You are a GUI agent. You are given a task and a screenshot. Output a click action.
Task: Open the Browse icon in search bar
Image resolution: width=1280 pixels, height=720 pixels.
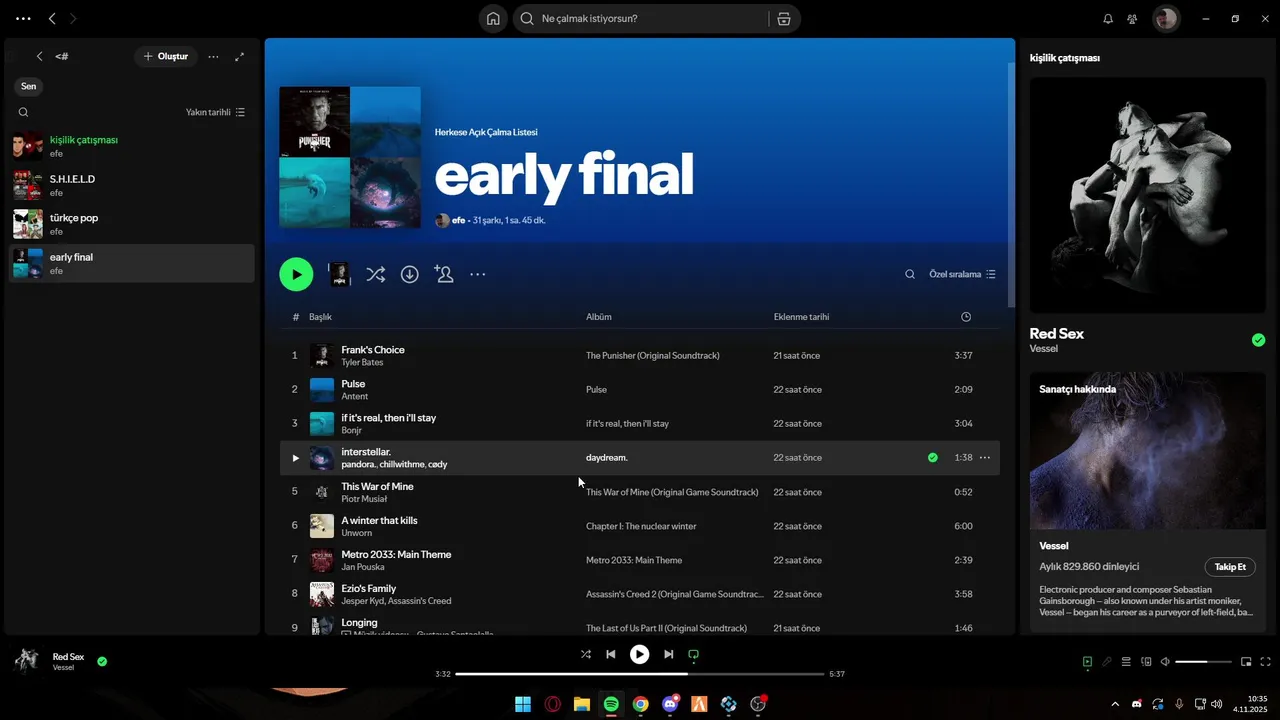click(x=783, y=18)
